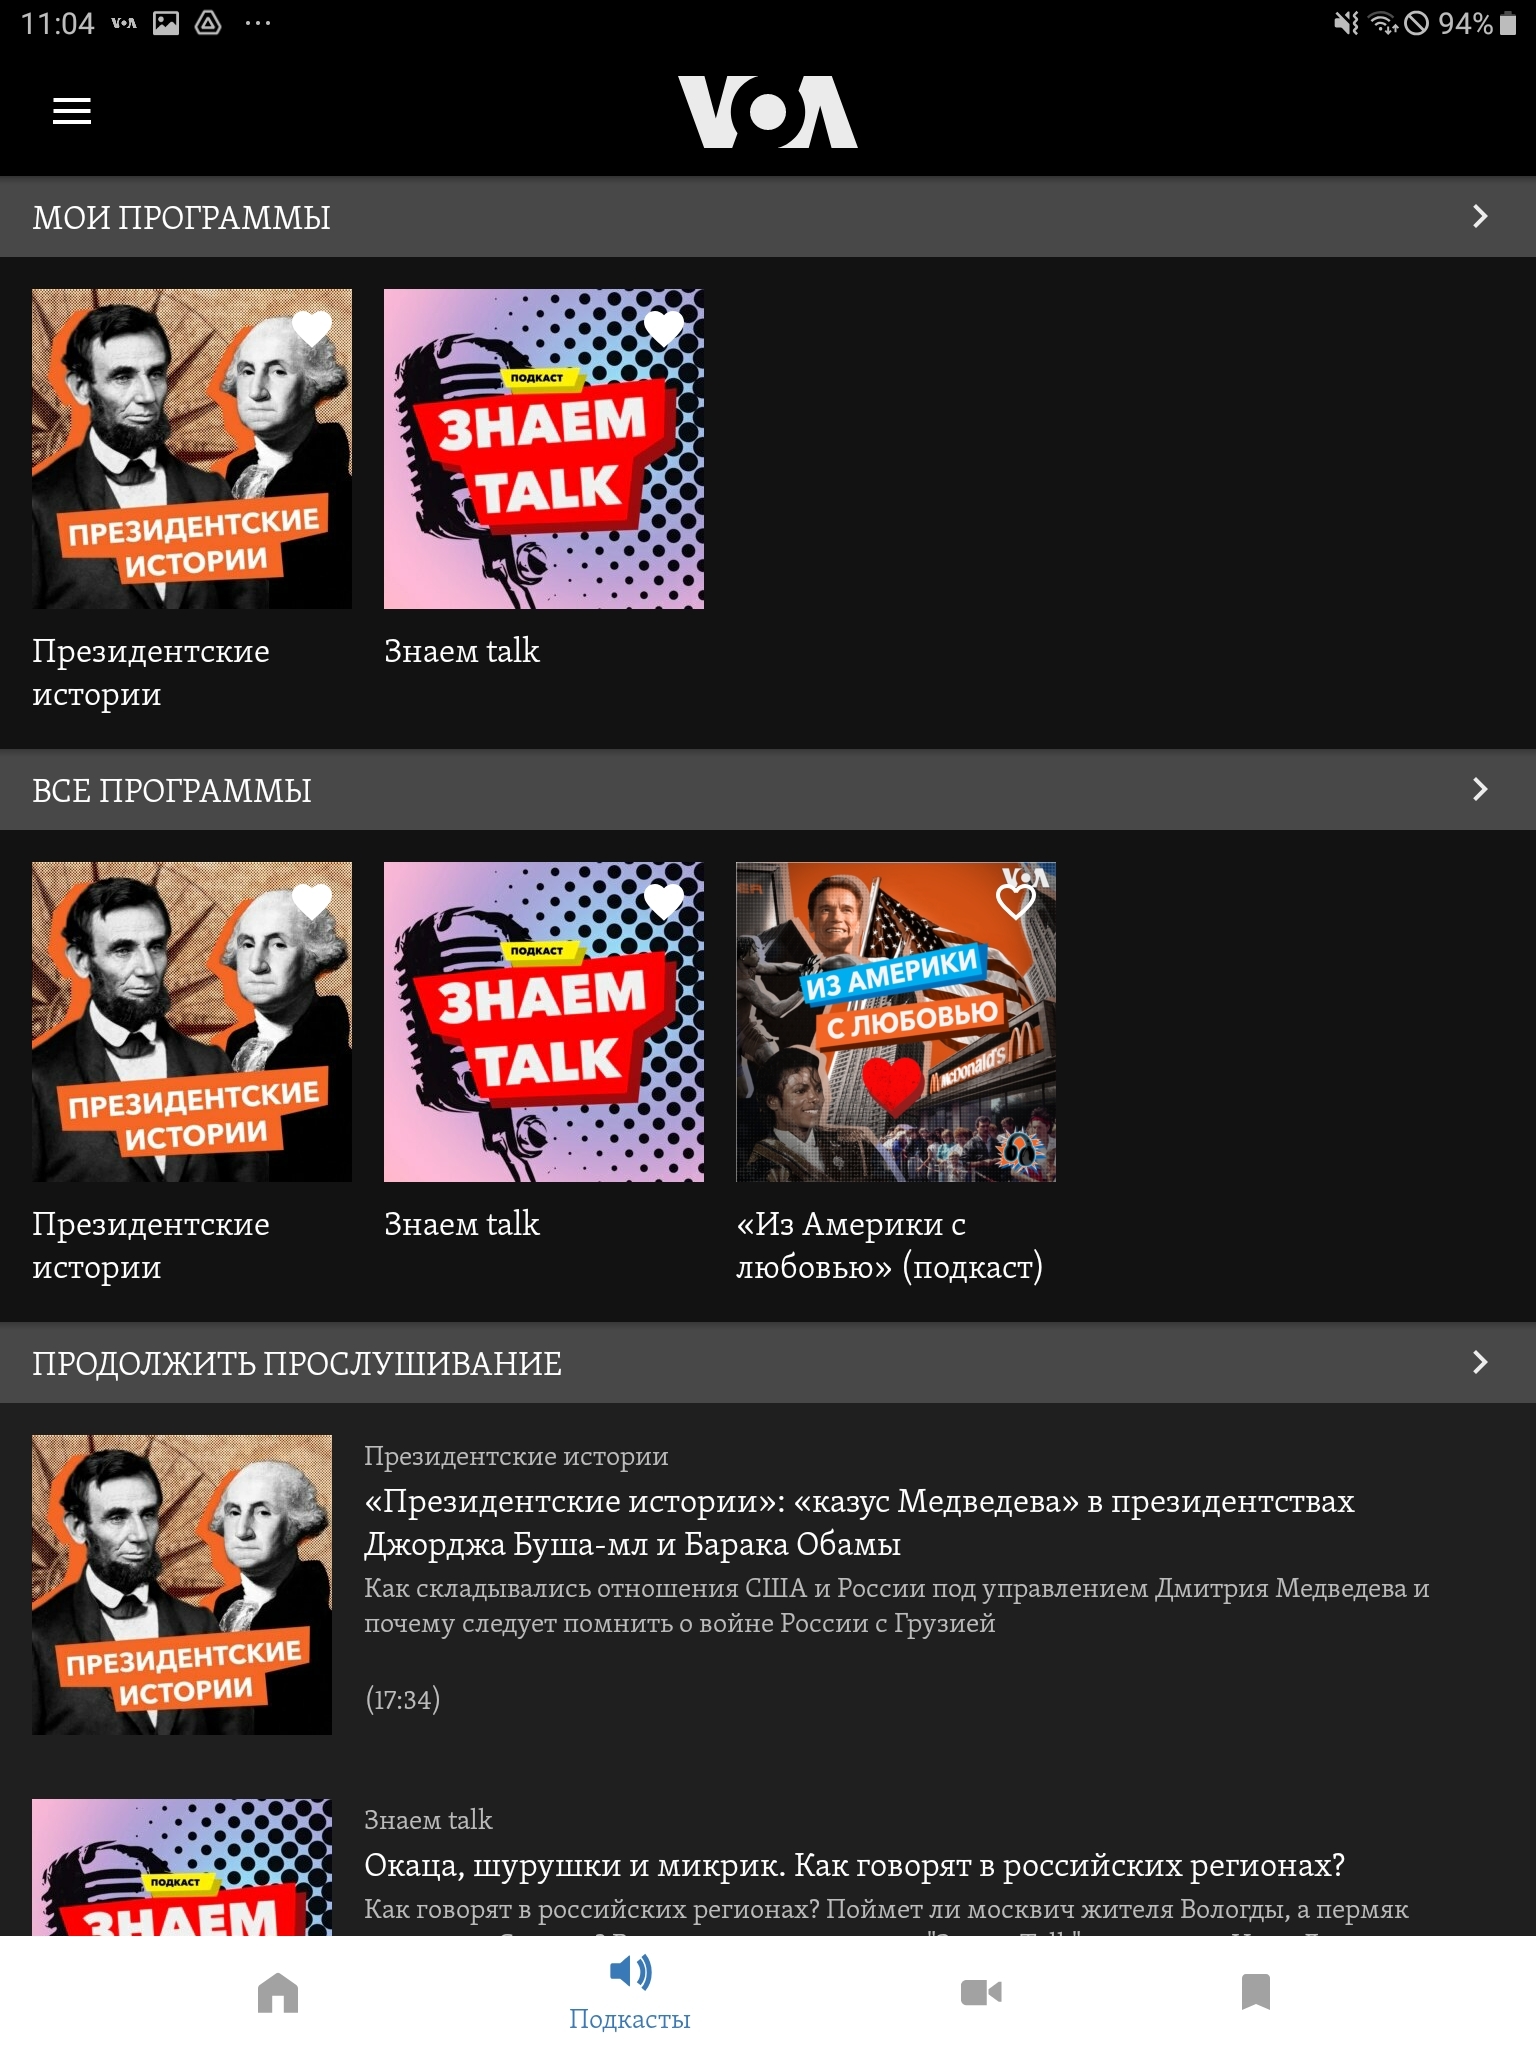This screenshot has height=2048, width=1536.
Task: Open «казус Медведева» episode title
Action: pyautogui.click(x=859, y=1522)
